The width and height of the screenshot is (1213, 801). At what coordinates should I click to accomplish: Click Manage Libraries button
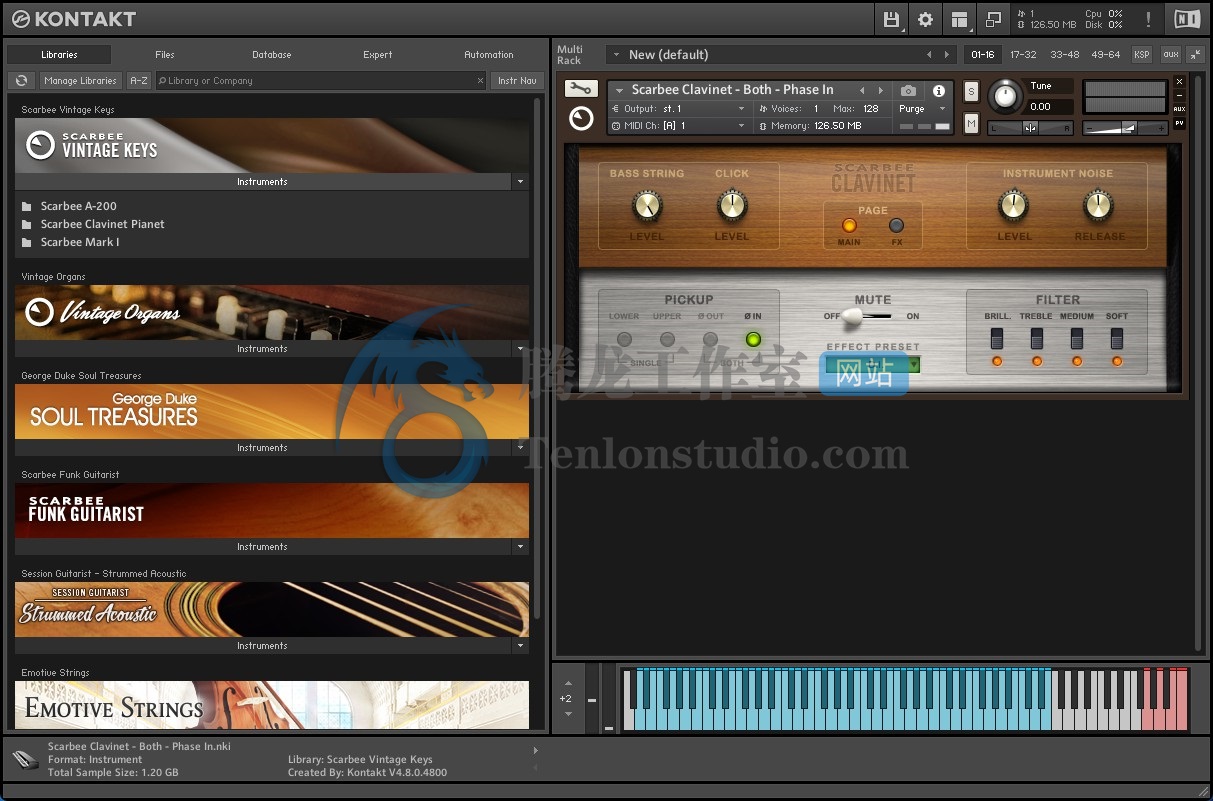[x=81, y=81]
